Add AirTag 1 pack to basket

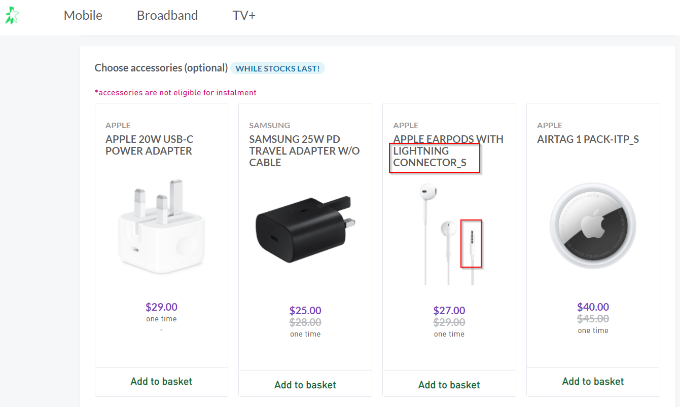click(593, 381)
